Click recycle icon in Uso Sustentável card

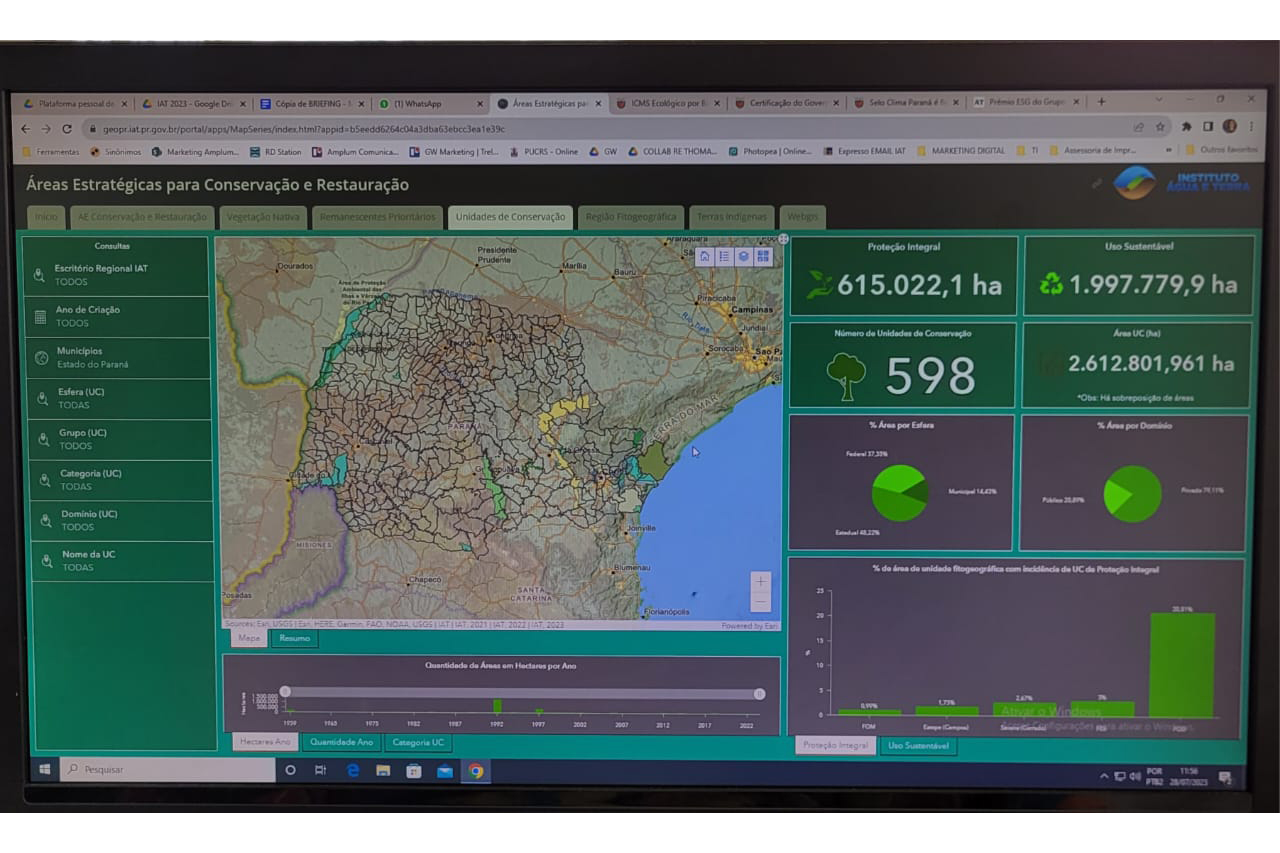[1051, 285]
